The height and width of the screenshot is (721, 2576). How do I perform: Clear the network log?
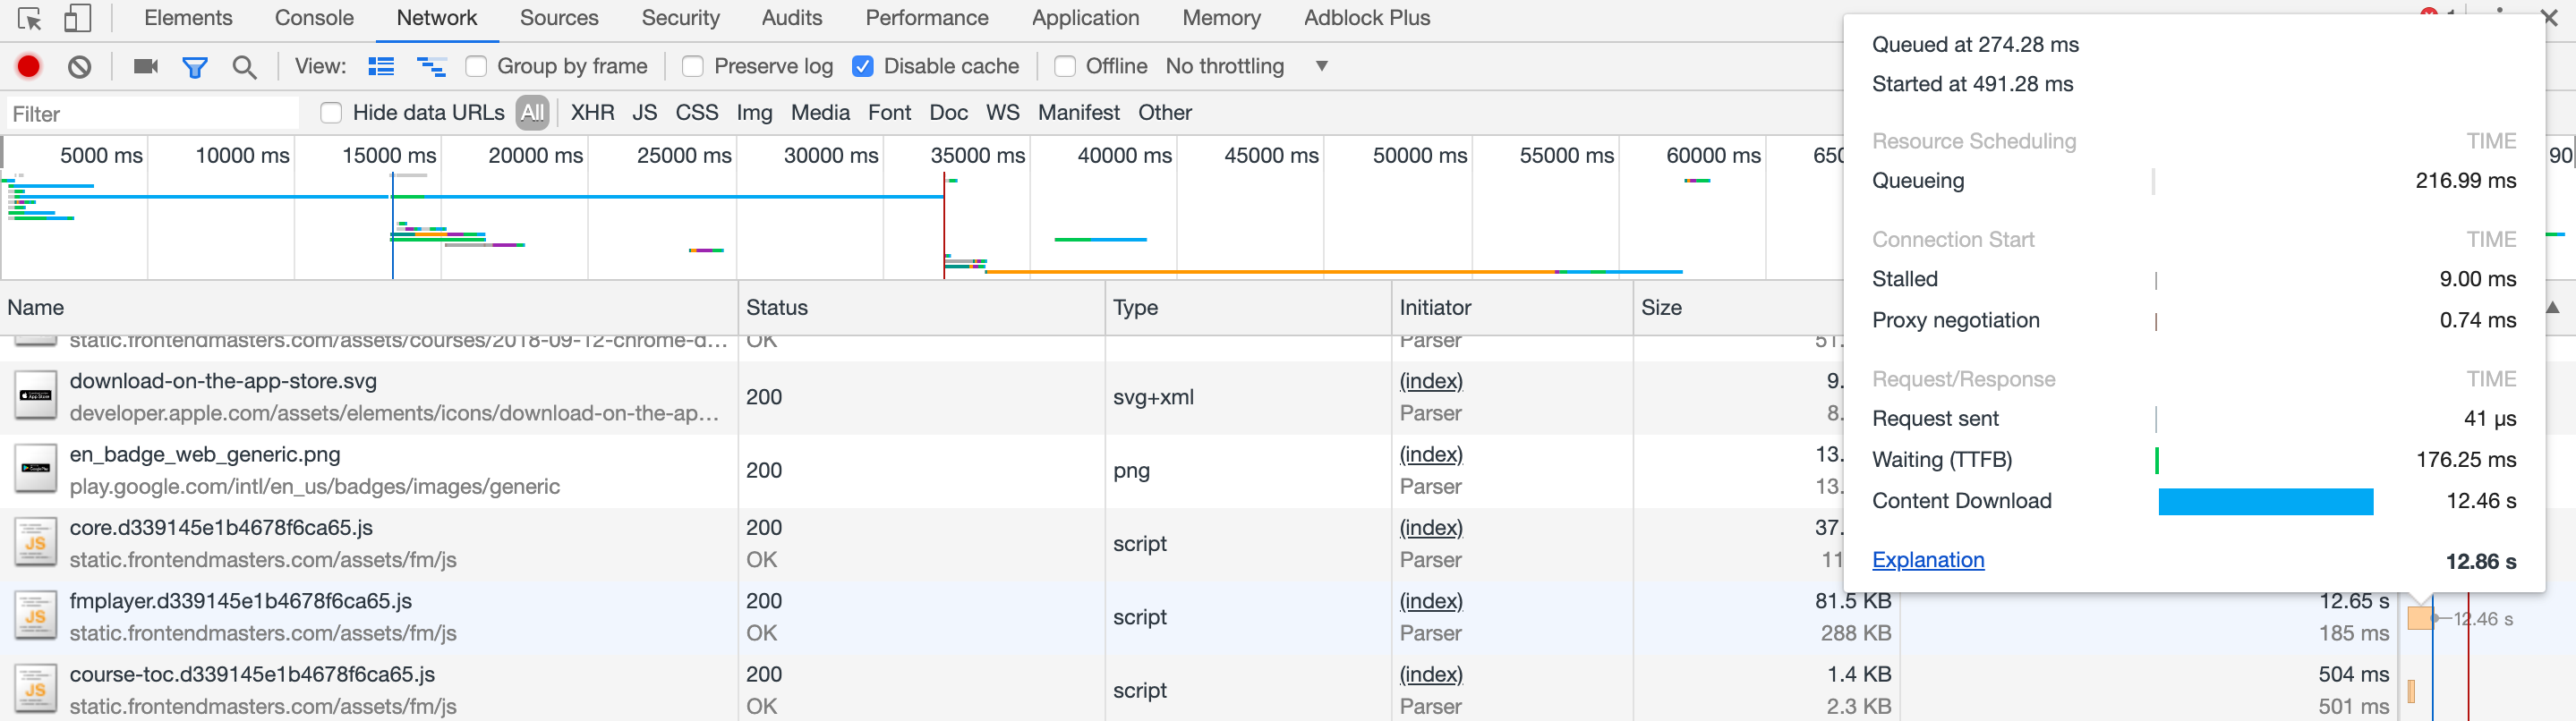pyautogui.click(x=80, y=66)
